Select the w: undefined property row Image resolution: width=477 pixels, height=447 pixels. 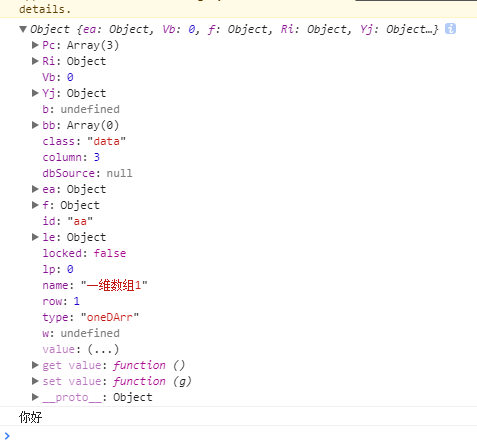[x=81, y=333]
